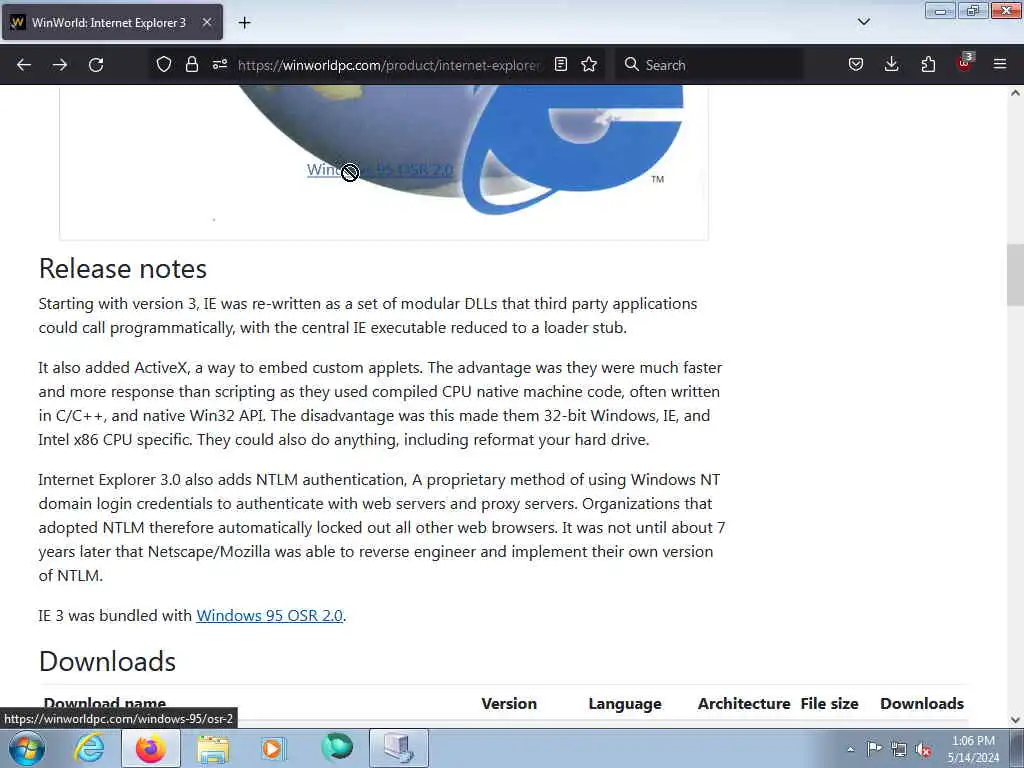Show hidden tray icons

tap(850, 749)
